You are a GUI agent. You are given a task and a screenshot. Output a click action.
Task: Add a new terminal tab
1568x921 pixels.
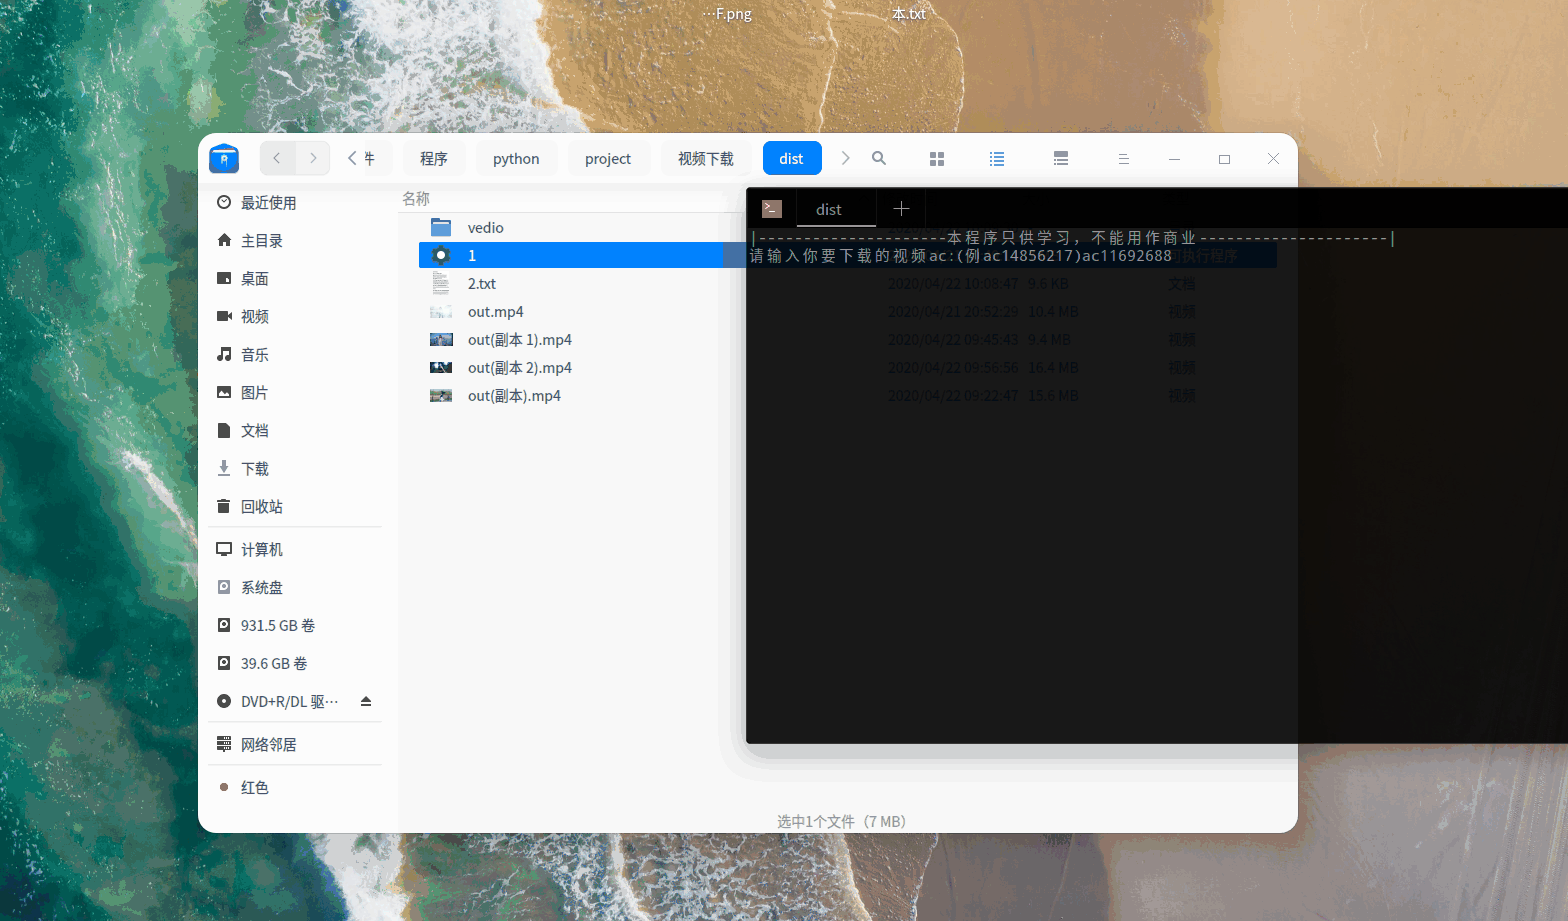901,208
